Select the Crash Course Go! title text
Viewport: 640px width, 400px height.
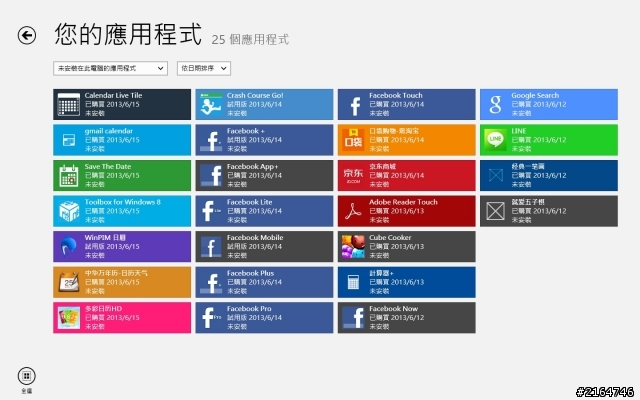pyautogui.click(x=255, y=96)
